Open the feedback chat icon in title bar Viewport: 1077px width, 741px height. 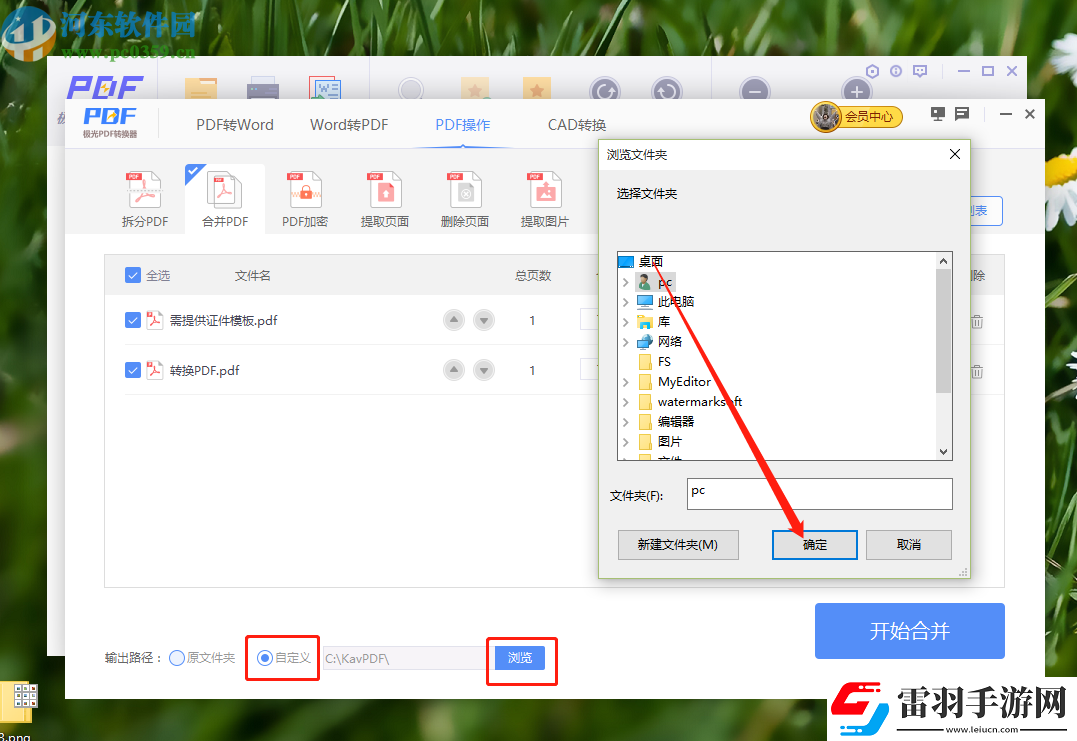[x=962, y=114]
